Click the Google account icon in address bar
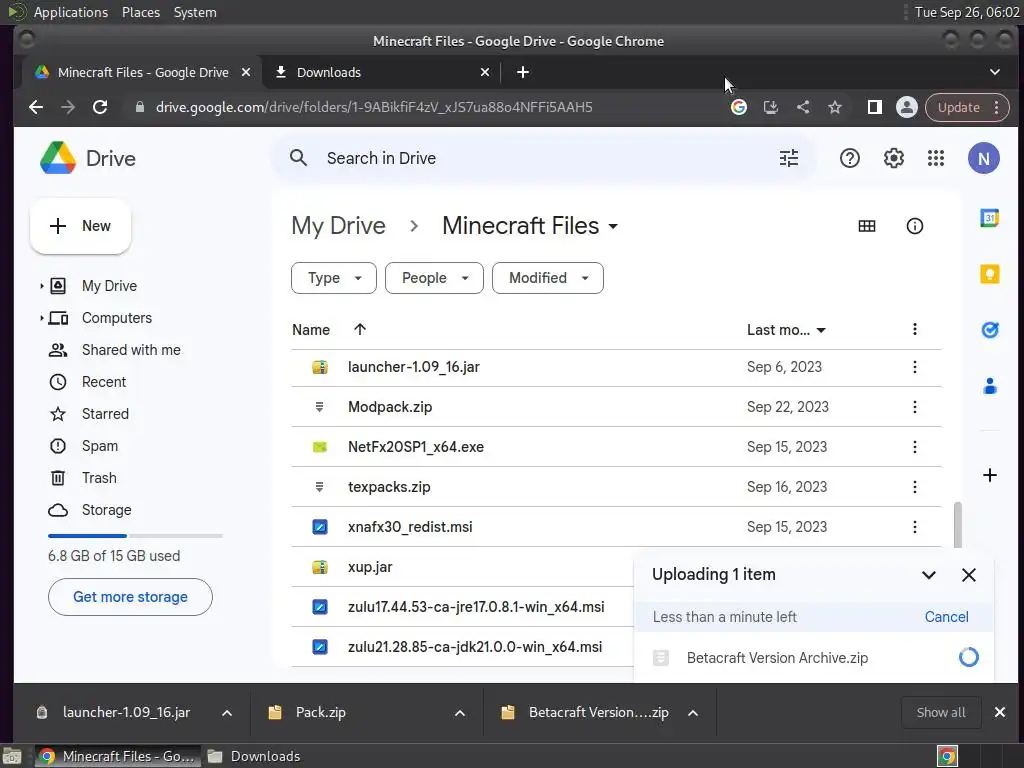 [x=739, y=107]
